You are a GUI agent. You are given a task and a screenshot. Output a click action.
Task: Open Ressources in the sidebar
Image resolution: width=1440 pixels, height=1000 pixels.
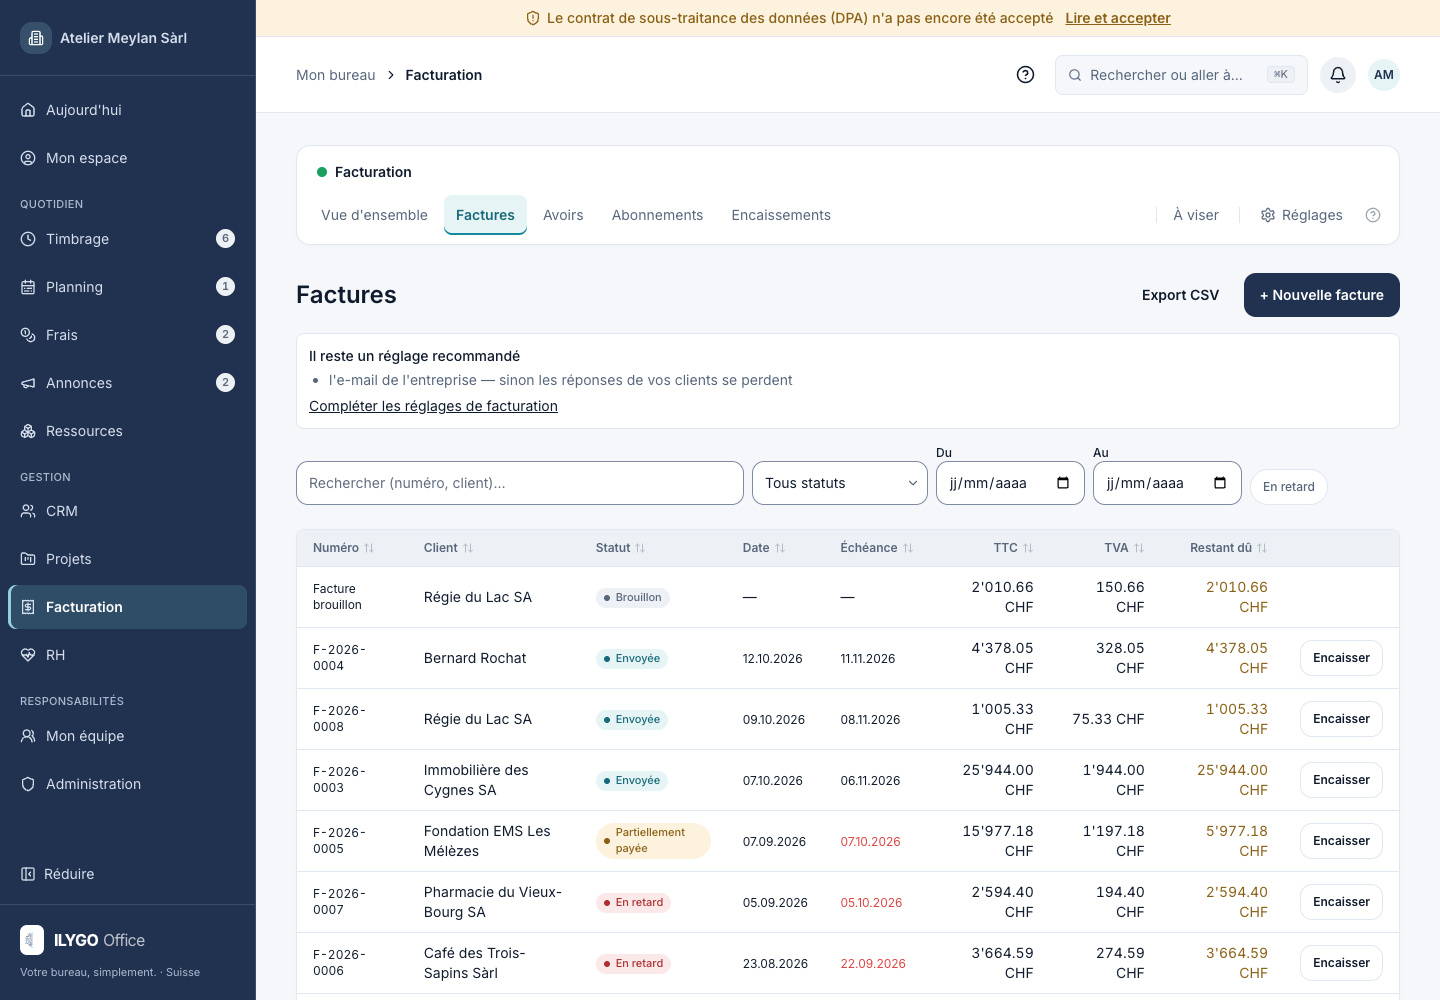[x=128, y=431]
